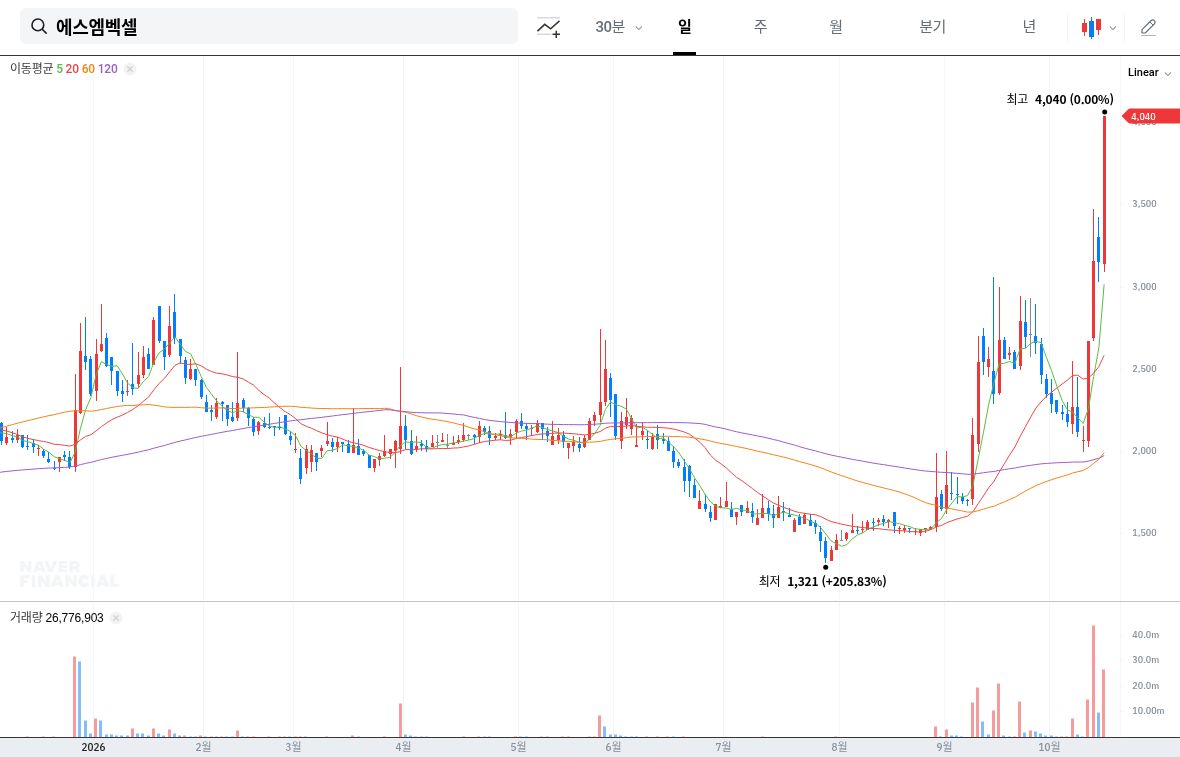
Task: Click the 30.0m volume axis label
Action: [1145, 660]
